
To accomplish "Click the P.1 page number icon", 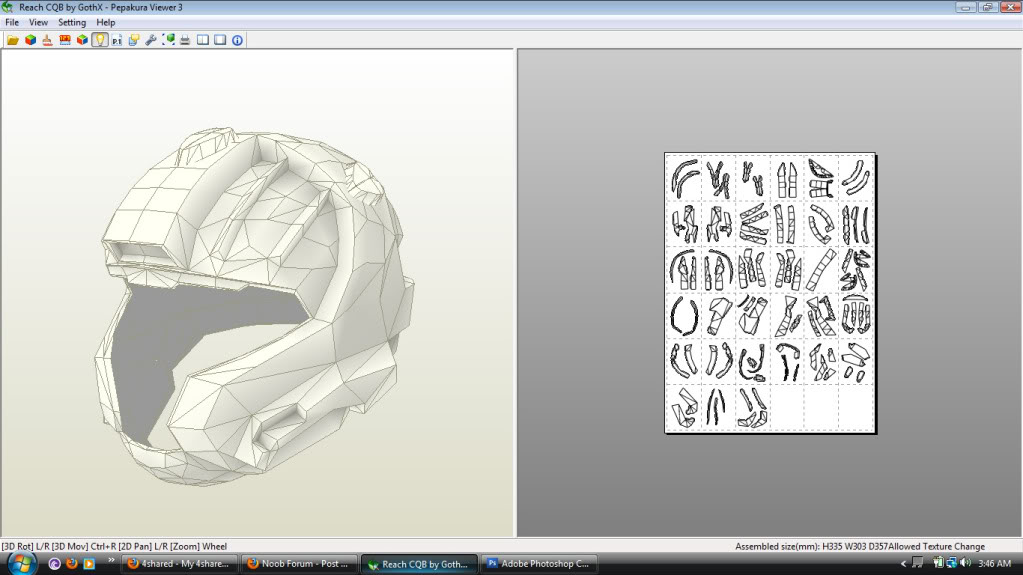I will point(117,40).
